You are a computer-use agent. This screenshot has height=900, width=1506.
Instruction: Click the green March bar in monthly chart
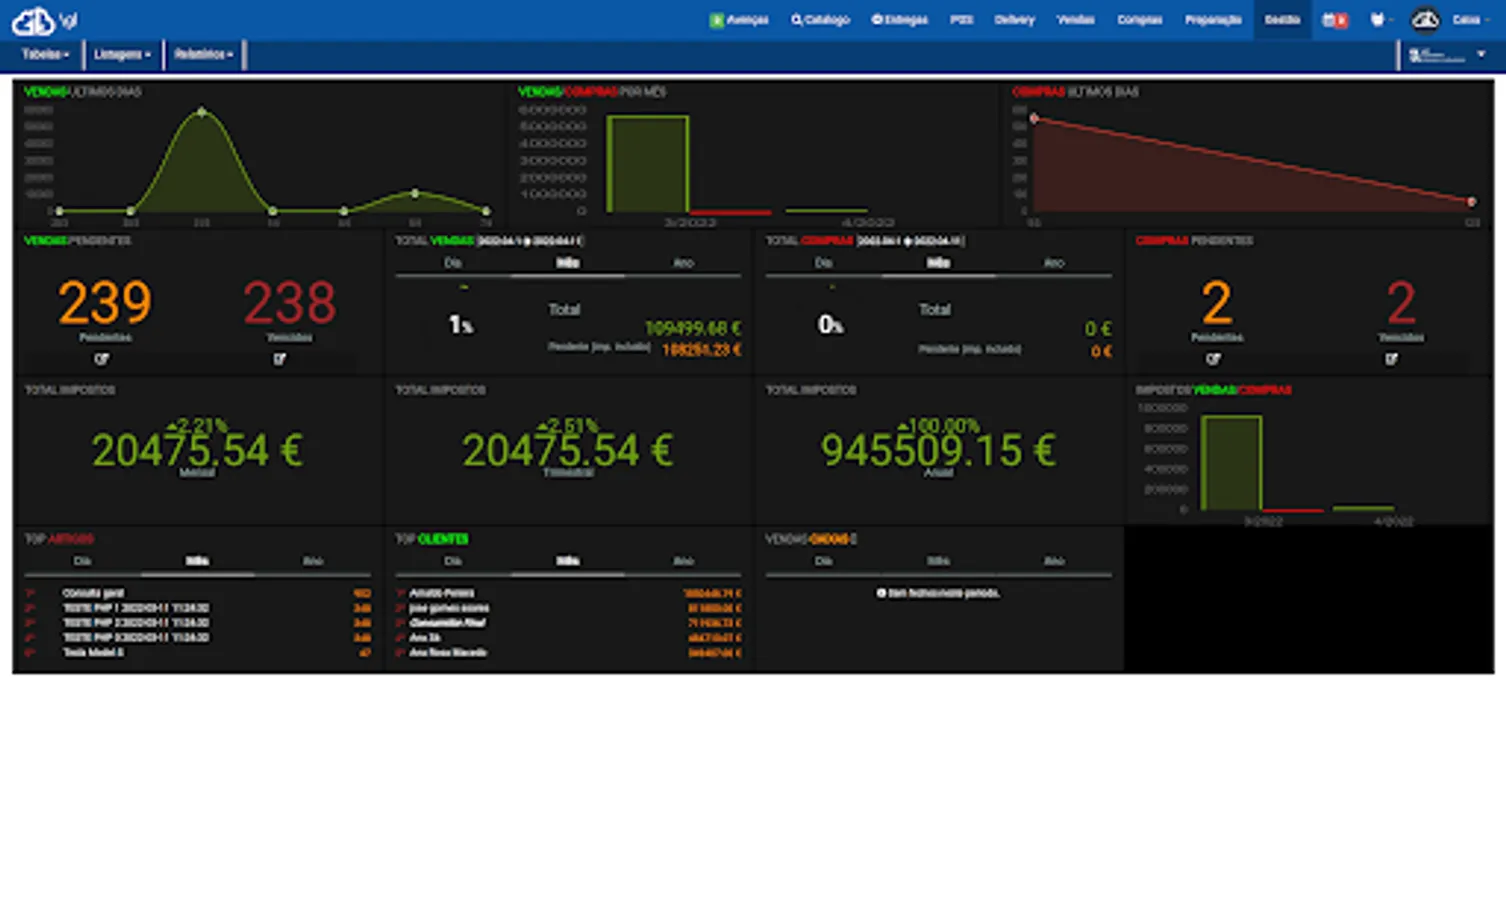[648, 164]
